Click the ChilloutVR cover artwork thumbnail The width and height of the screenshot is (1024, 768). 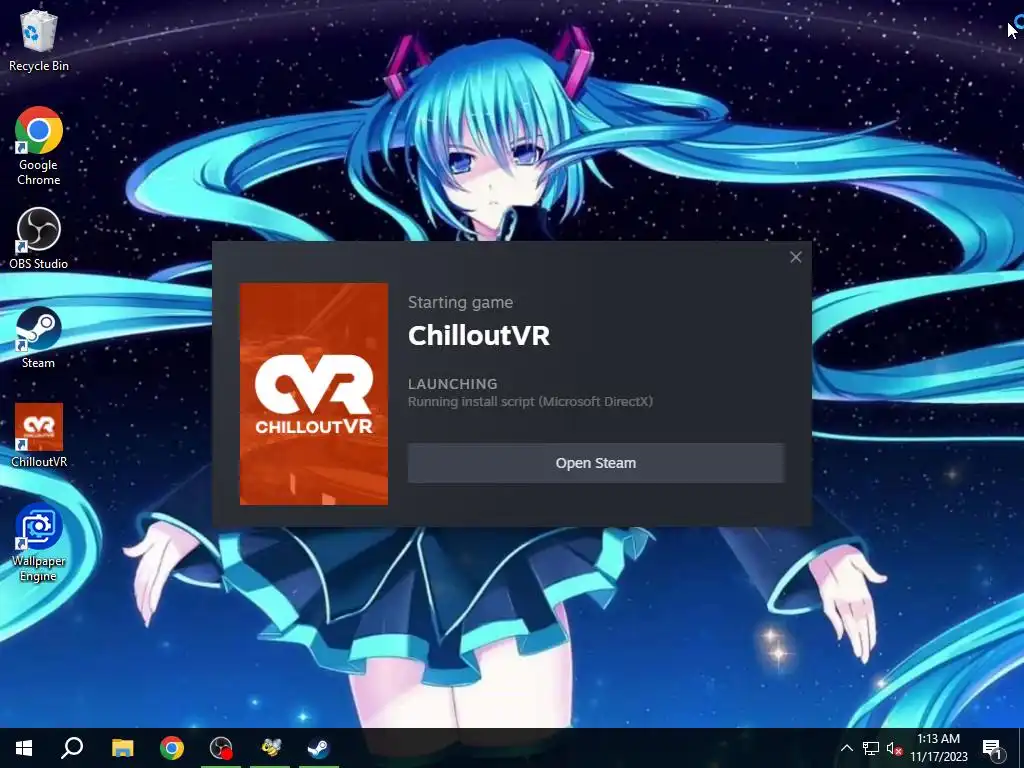point(313,394)
